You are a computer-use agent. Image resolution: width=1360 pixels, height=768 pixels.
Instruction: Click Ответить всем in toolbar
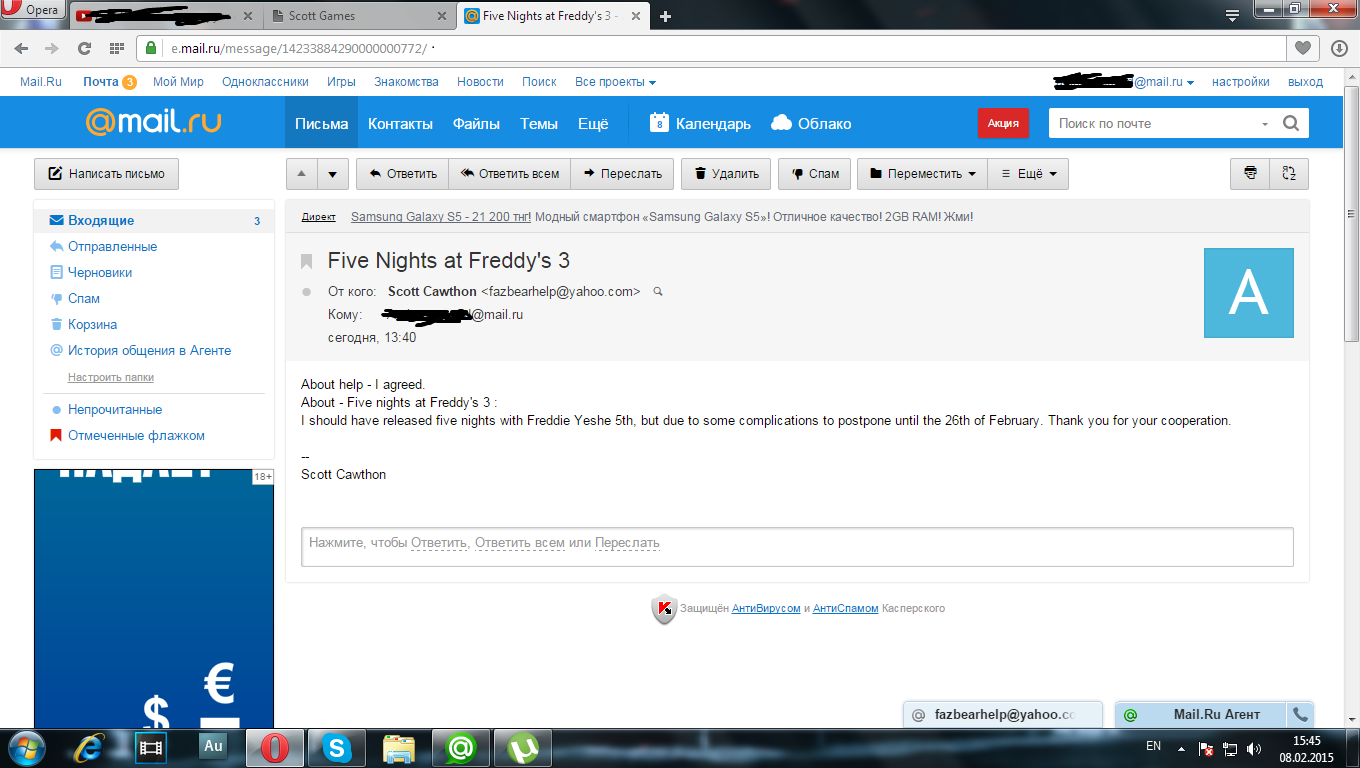pyautogui.click(x=510, y=174)
